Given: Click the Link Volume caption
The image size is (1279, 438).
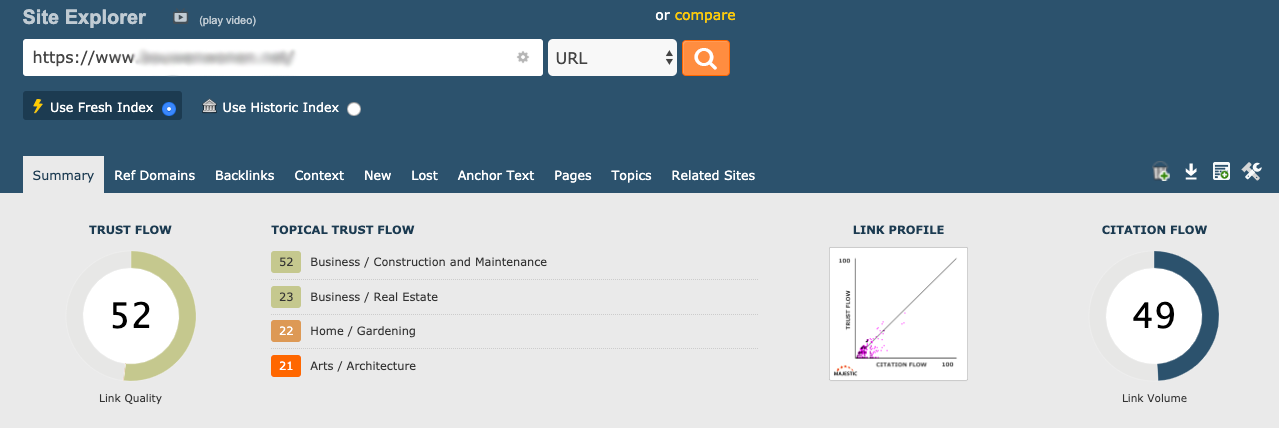Looking at the screenshot, I should [1154, 399].
